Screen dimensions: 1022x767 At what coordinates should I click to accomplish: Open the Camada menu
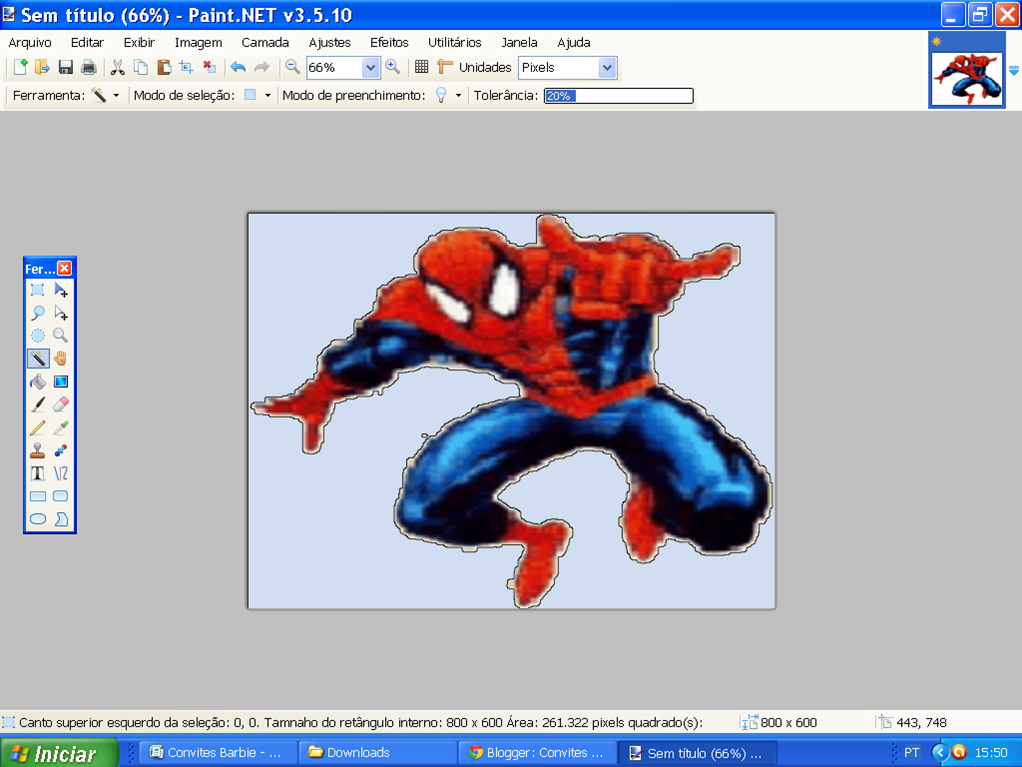point(265,42)
